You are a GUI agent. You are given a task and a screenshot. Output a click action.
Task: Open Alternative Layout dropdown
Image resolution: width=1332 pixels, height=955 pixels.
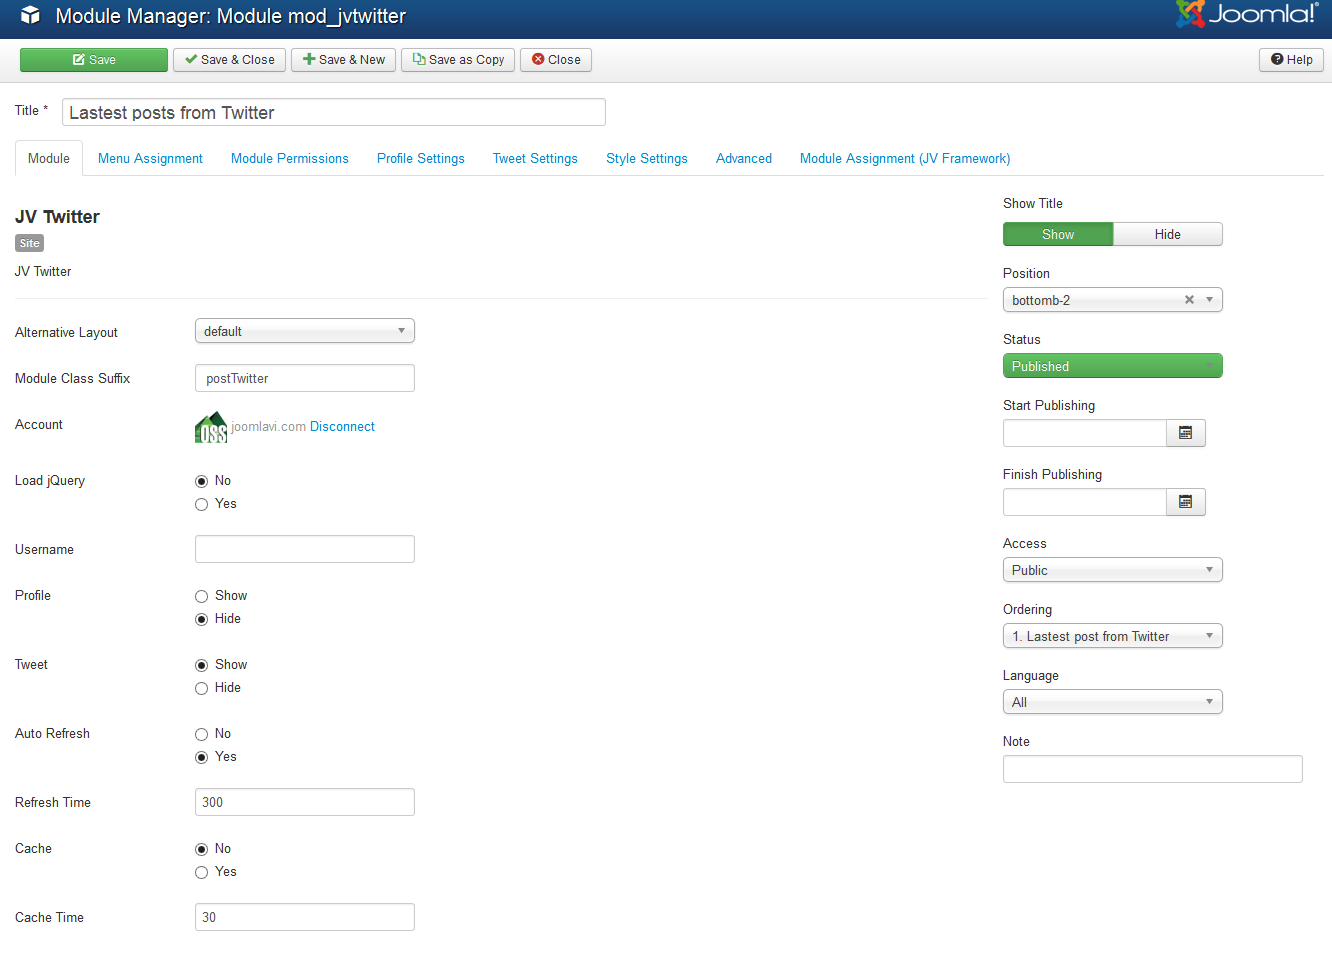[305, 331]
